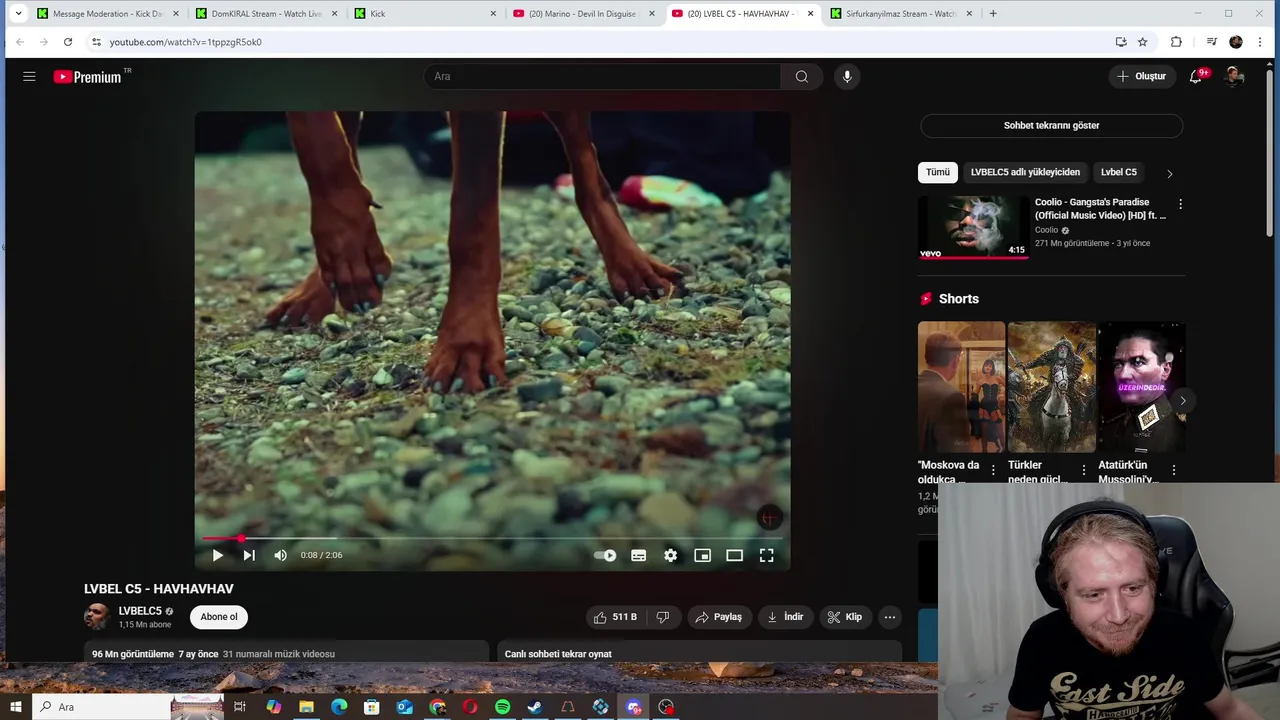Viewport: 1280px width, 720px height.
Task: Seek on the video progress bar
Action: (x=492, y=539)
